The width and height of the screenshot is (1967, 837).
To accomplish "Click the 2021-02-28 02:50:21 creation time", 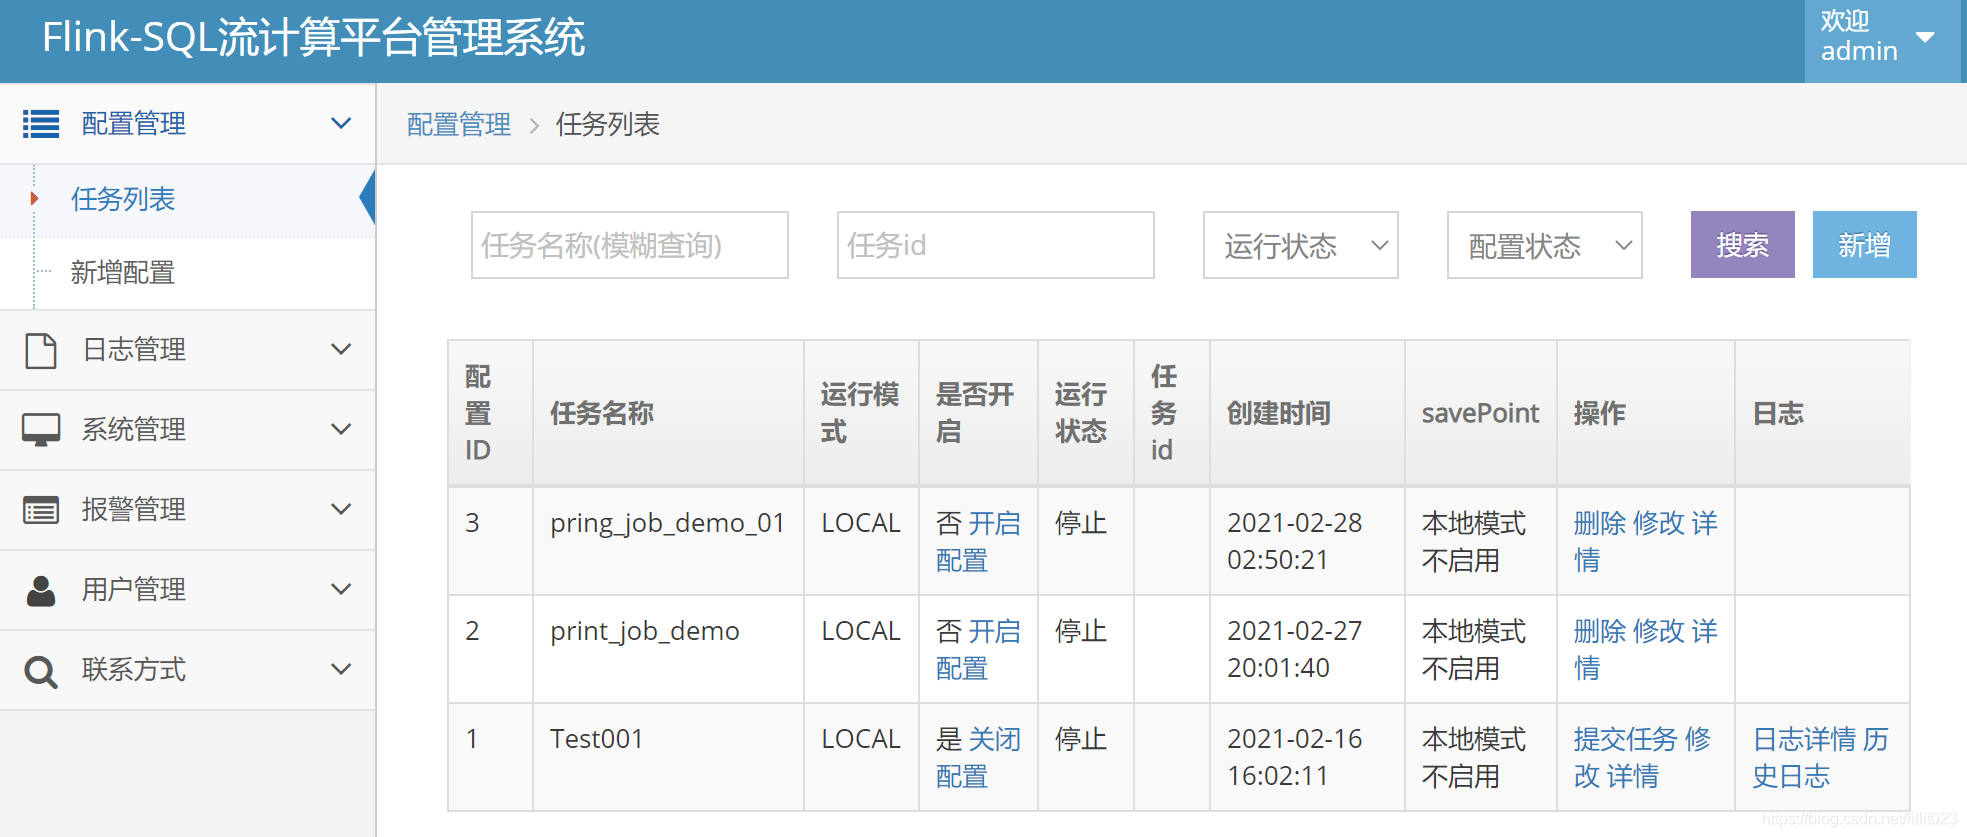I will 1295,542.
